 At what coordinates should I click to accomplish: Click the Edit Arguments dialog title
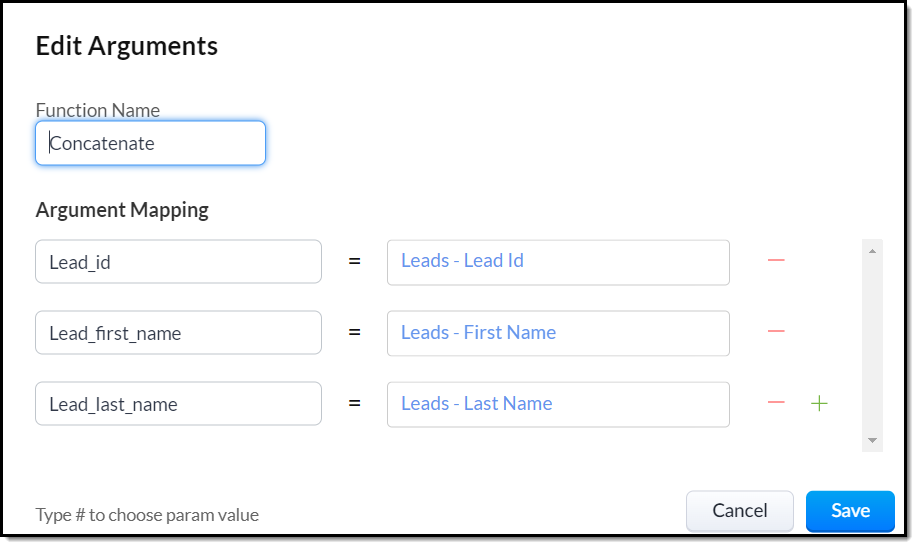[127, 46]
